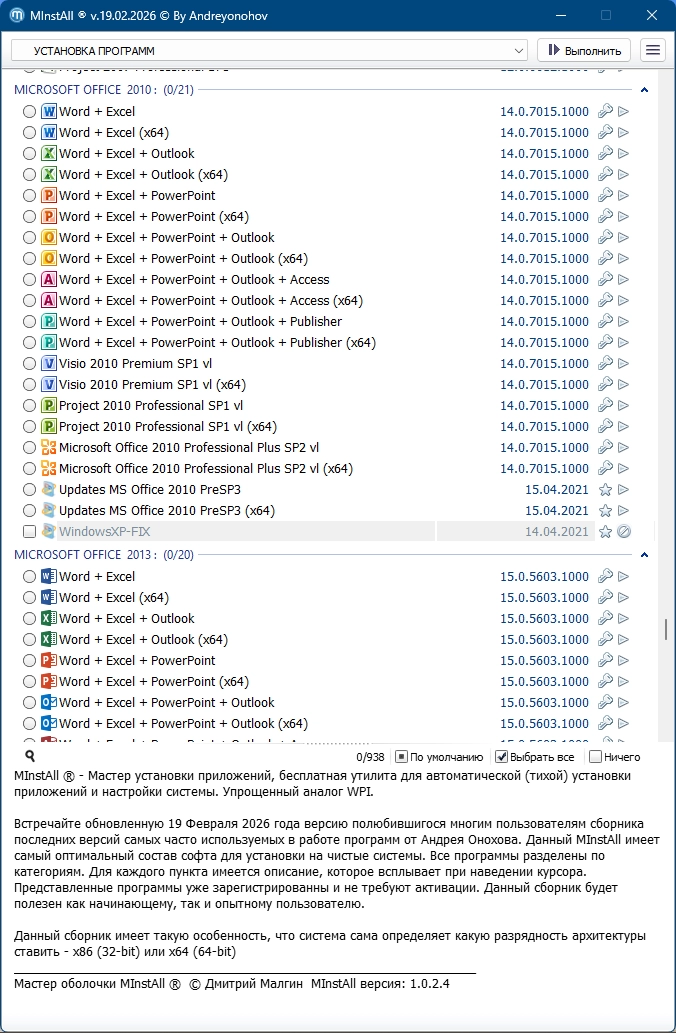Click key icon for Office 2010 Word + Excel + Outlook
This screenshot has height=1033, width=676.
[605, 154]
